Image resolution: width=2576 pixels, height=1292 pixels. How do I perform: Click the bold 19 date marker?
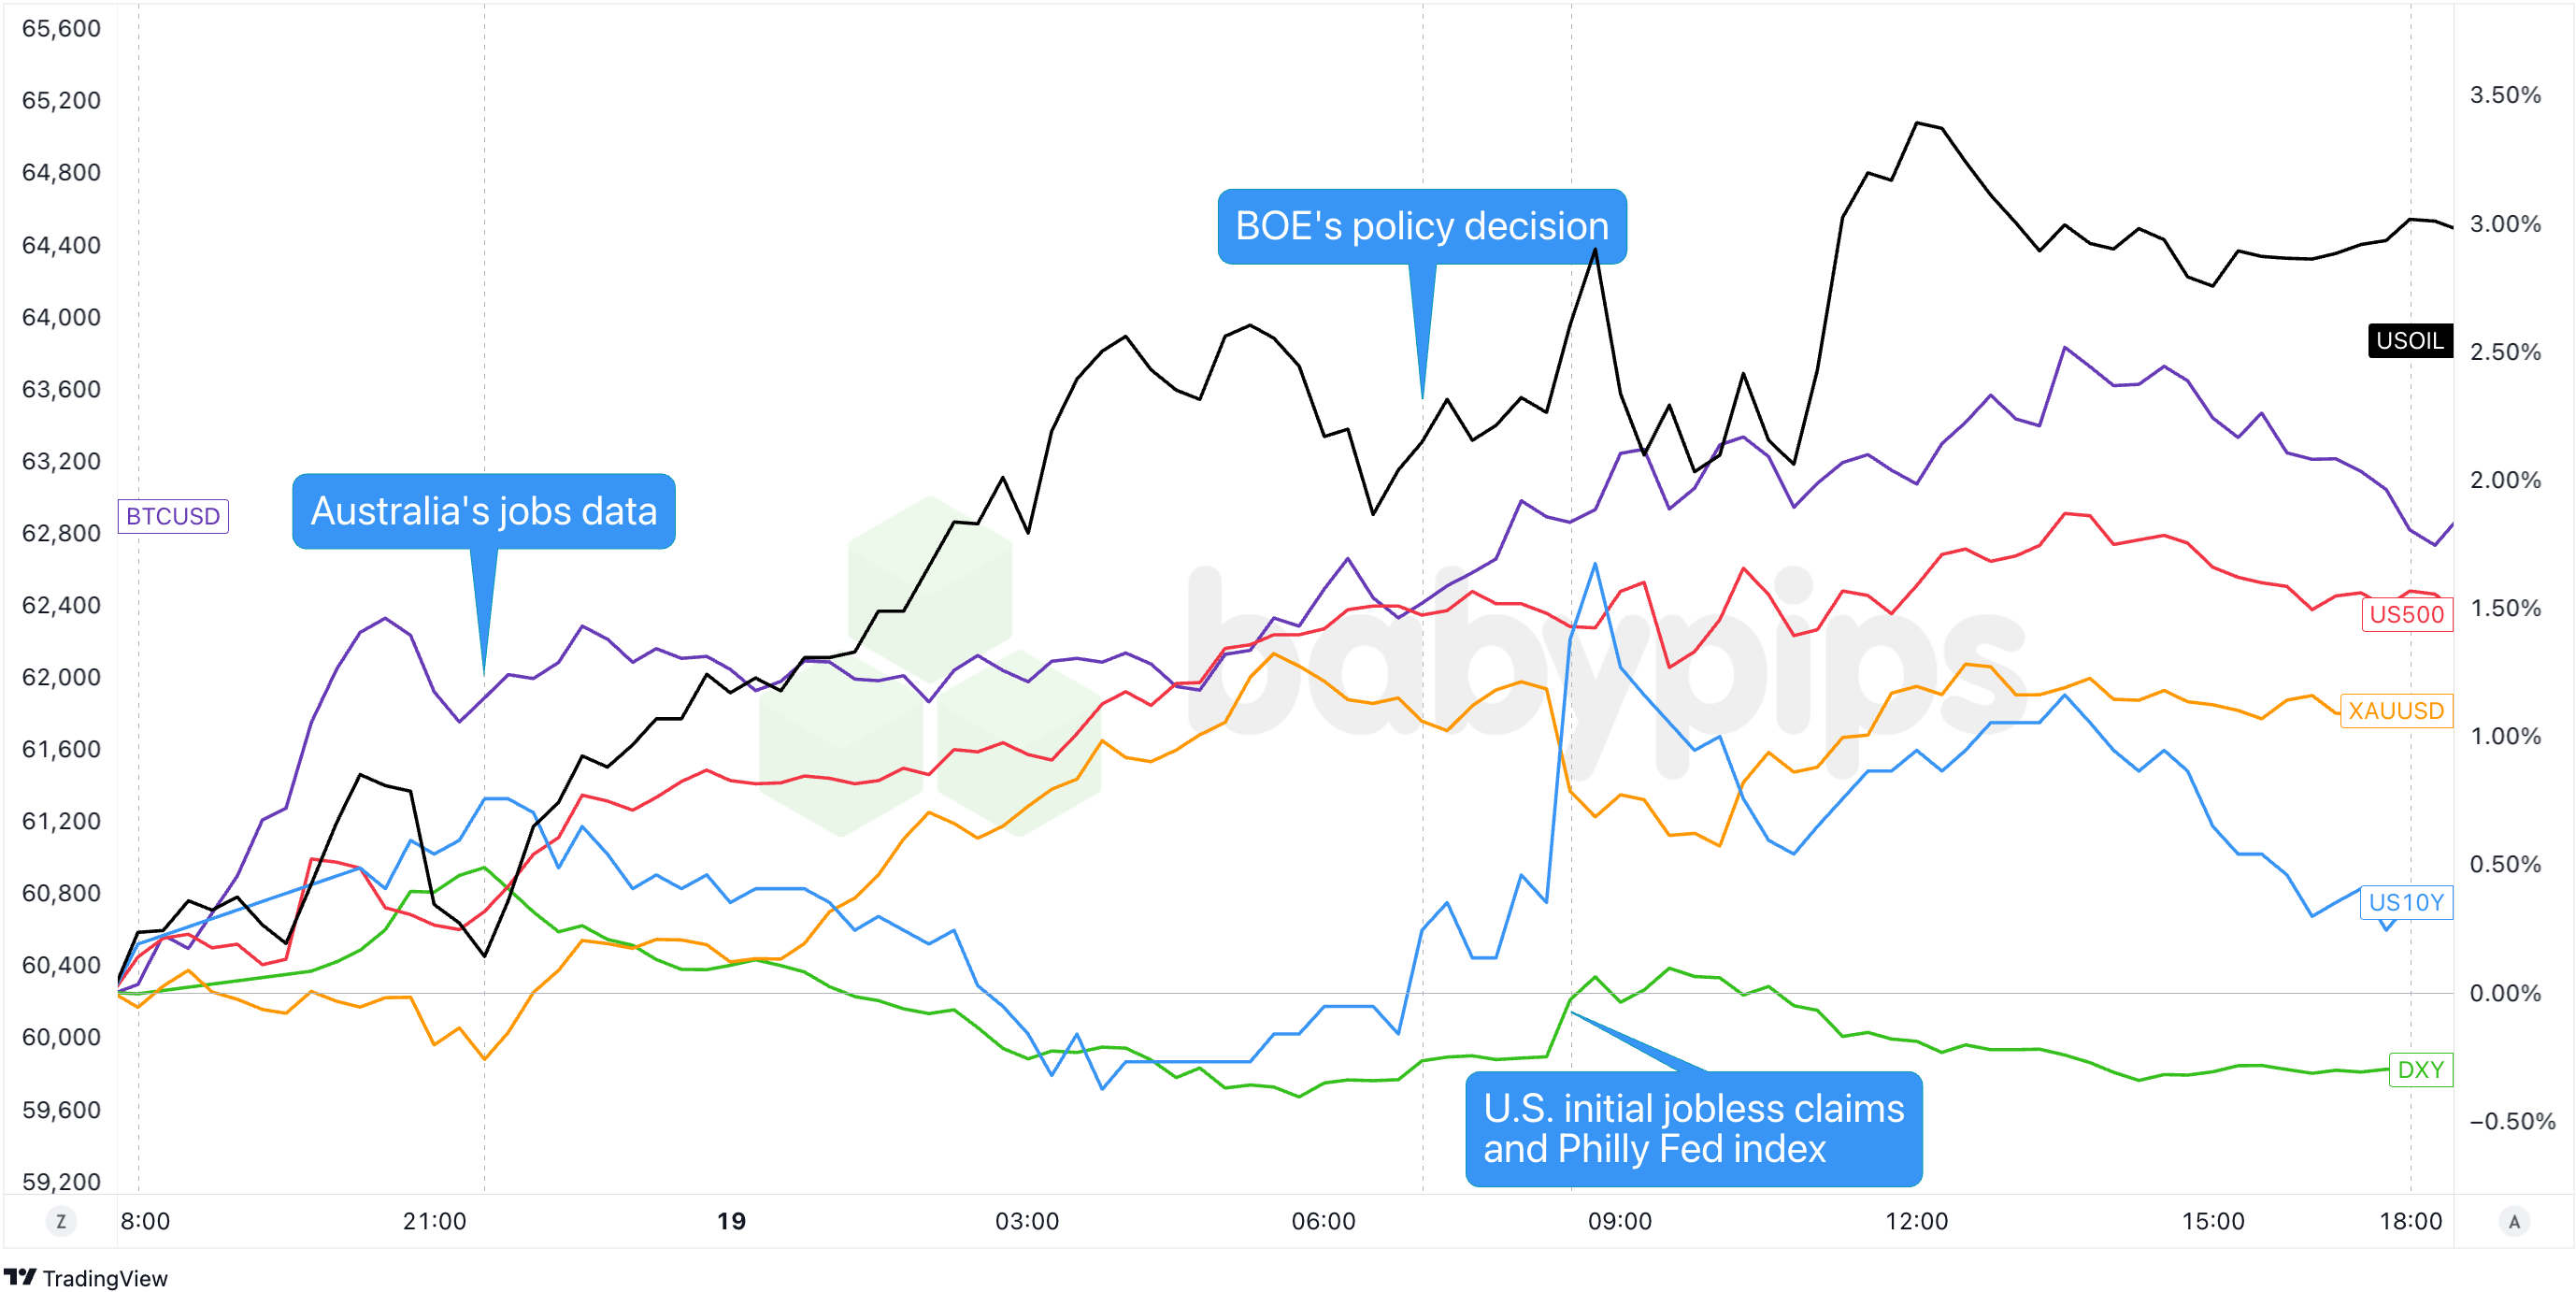[731, 1221]
